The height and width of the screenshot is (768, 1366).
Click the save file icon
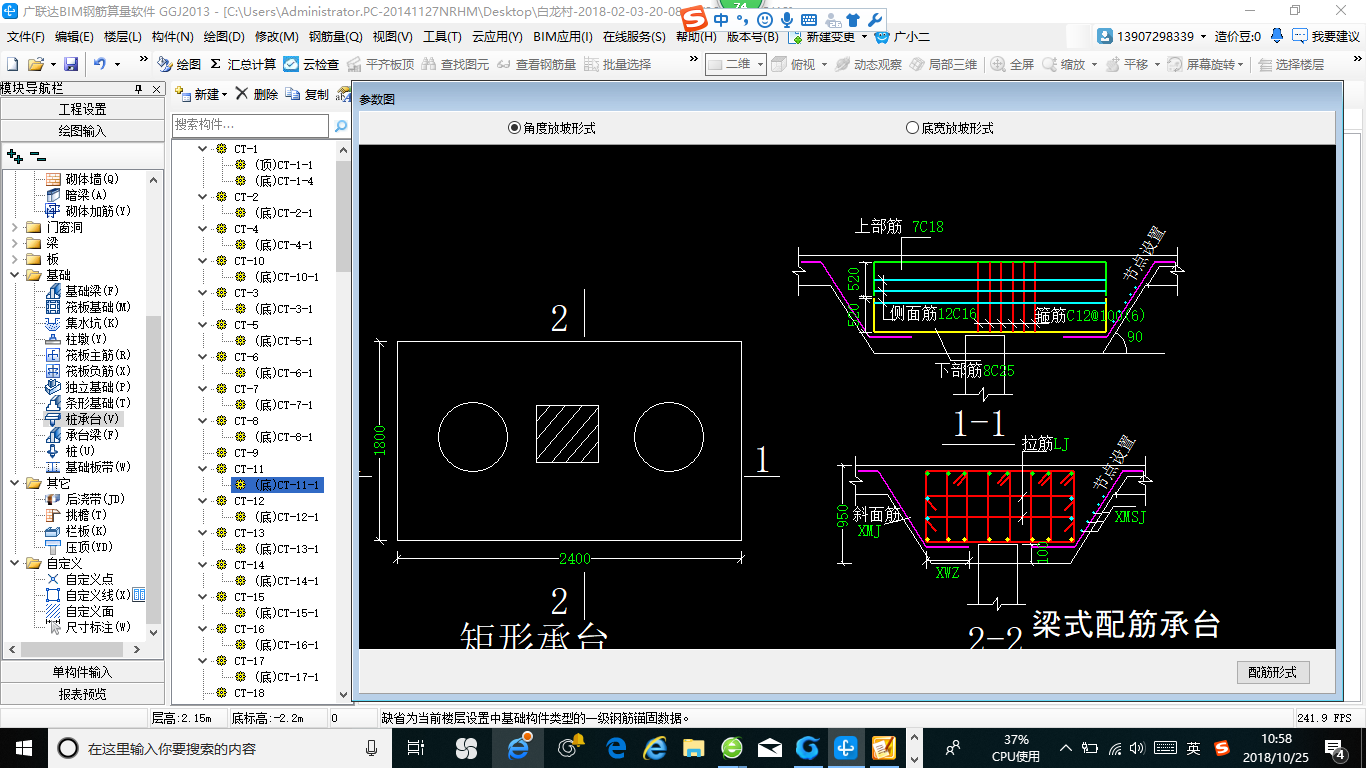point(71,64)
